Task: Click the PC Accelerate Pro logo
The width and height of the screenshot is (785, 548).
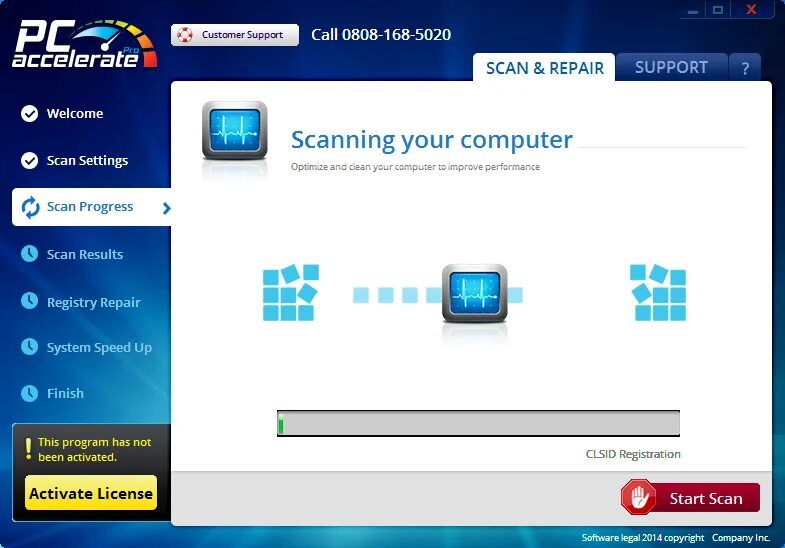Action: [x=84, y=44]
